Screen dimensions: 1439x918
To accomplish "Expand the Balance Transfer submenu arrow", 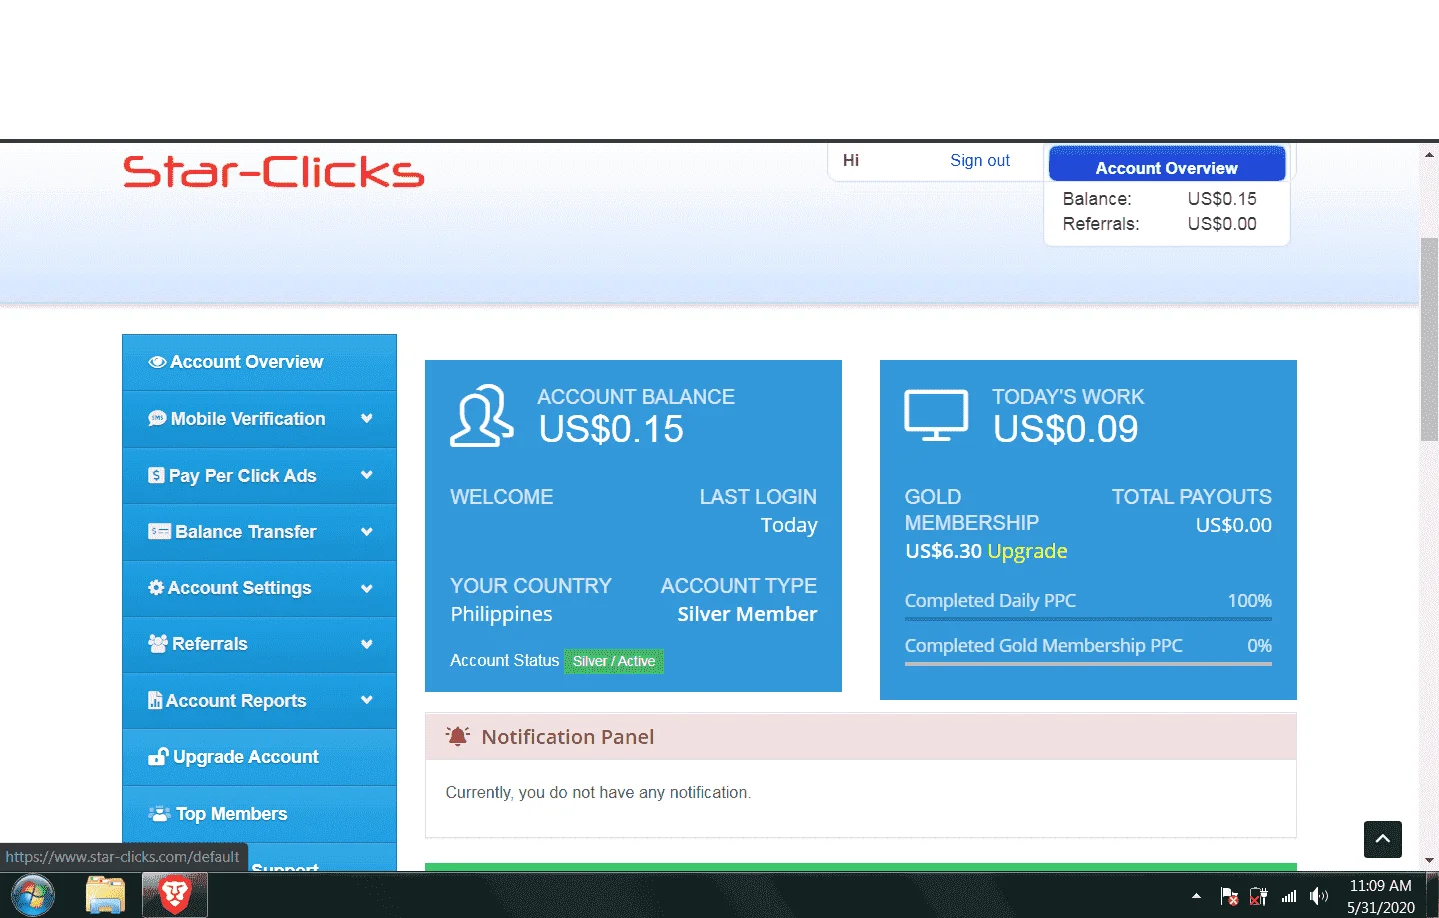I will pos(367,532).
